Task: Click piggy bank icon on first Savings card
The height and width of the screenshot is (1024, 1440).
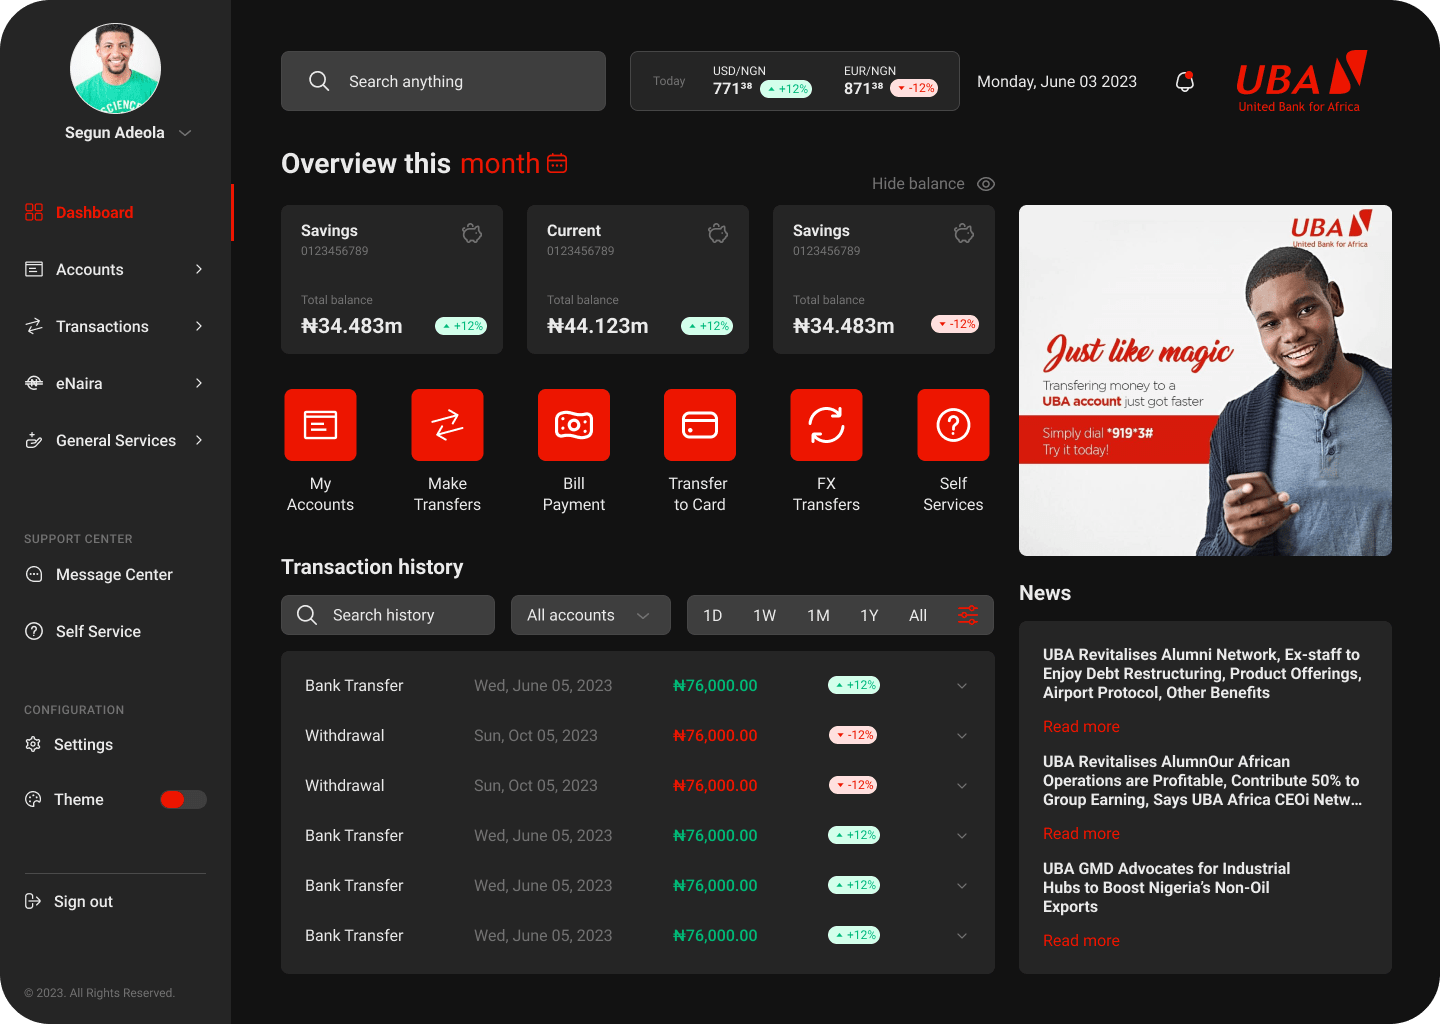Action: click(x=472, y=233)
